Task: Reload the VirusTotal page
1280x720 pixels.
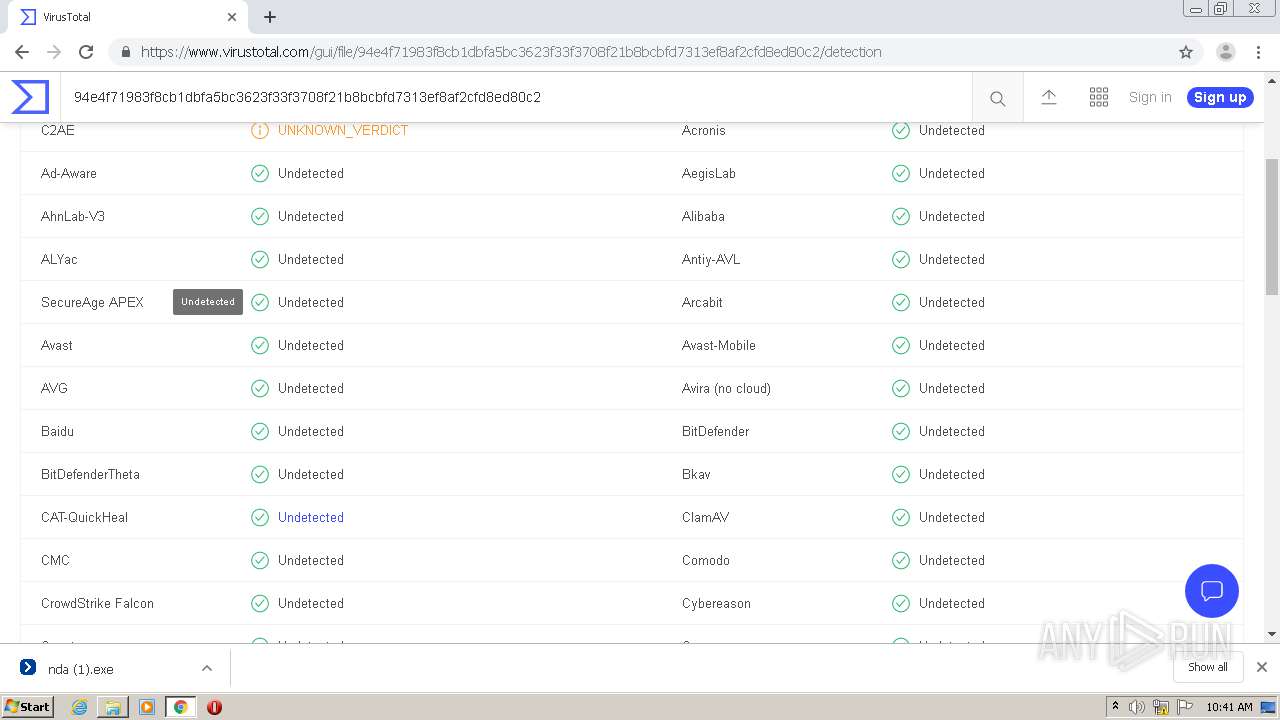Action: click(86, 52)
